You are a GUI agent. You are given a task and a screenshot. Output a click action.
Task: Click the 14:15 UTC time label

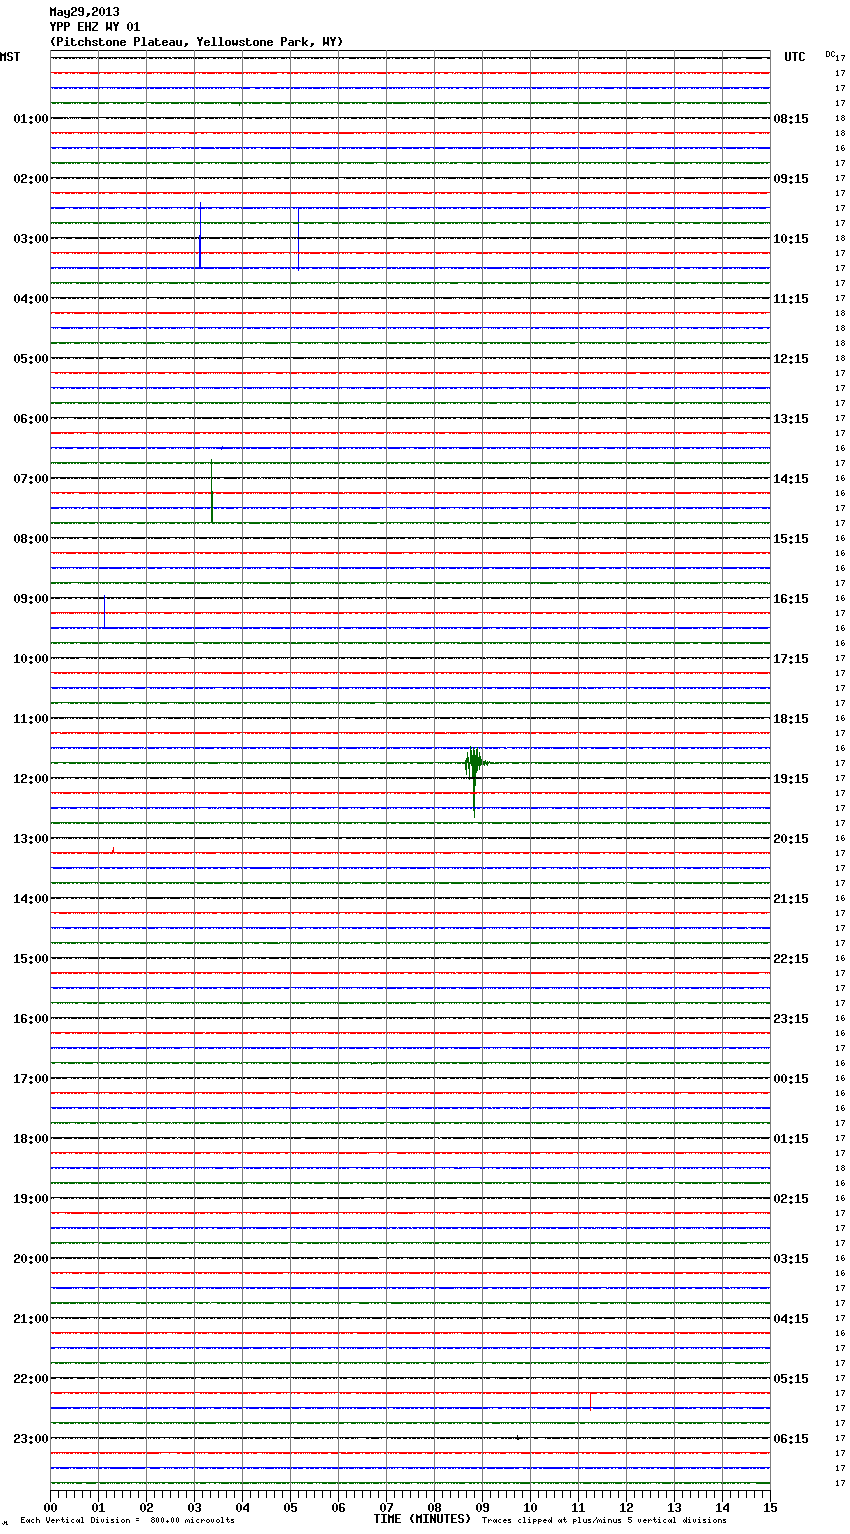pos(791,479)
